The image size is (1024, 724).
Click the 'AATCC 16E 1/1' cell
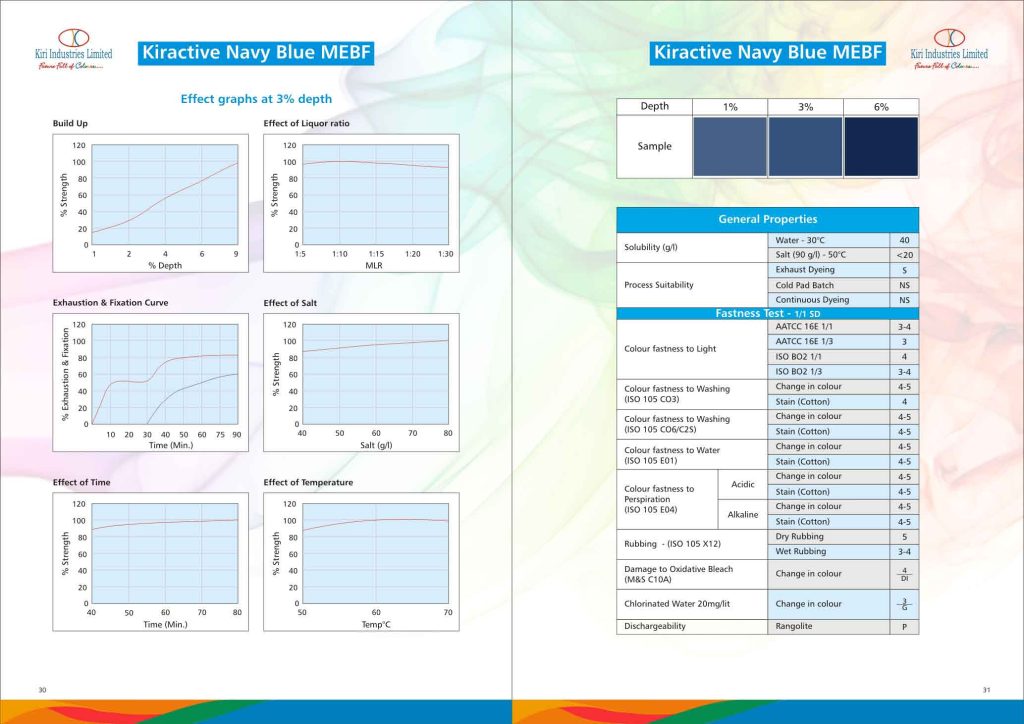[x=829, y=327]
